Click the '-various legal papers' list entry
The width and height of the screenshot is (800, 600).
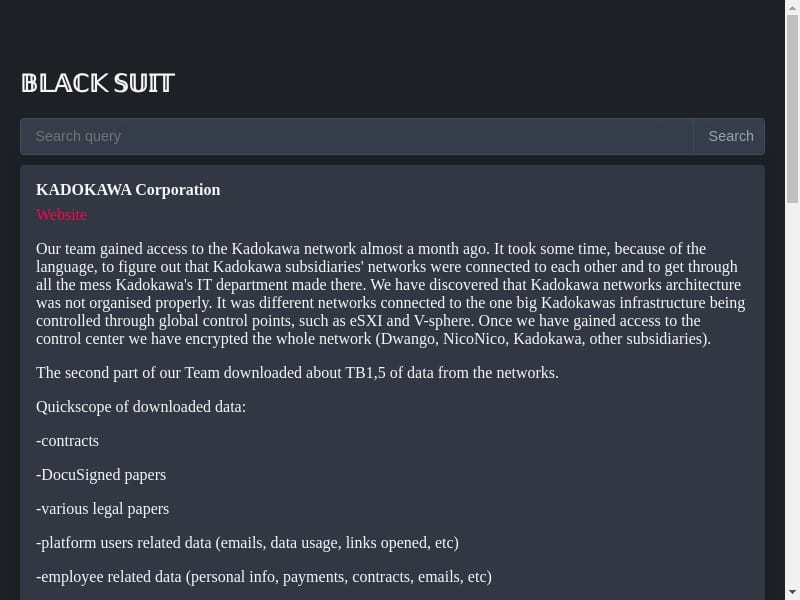(103, 509)
